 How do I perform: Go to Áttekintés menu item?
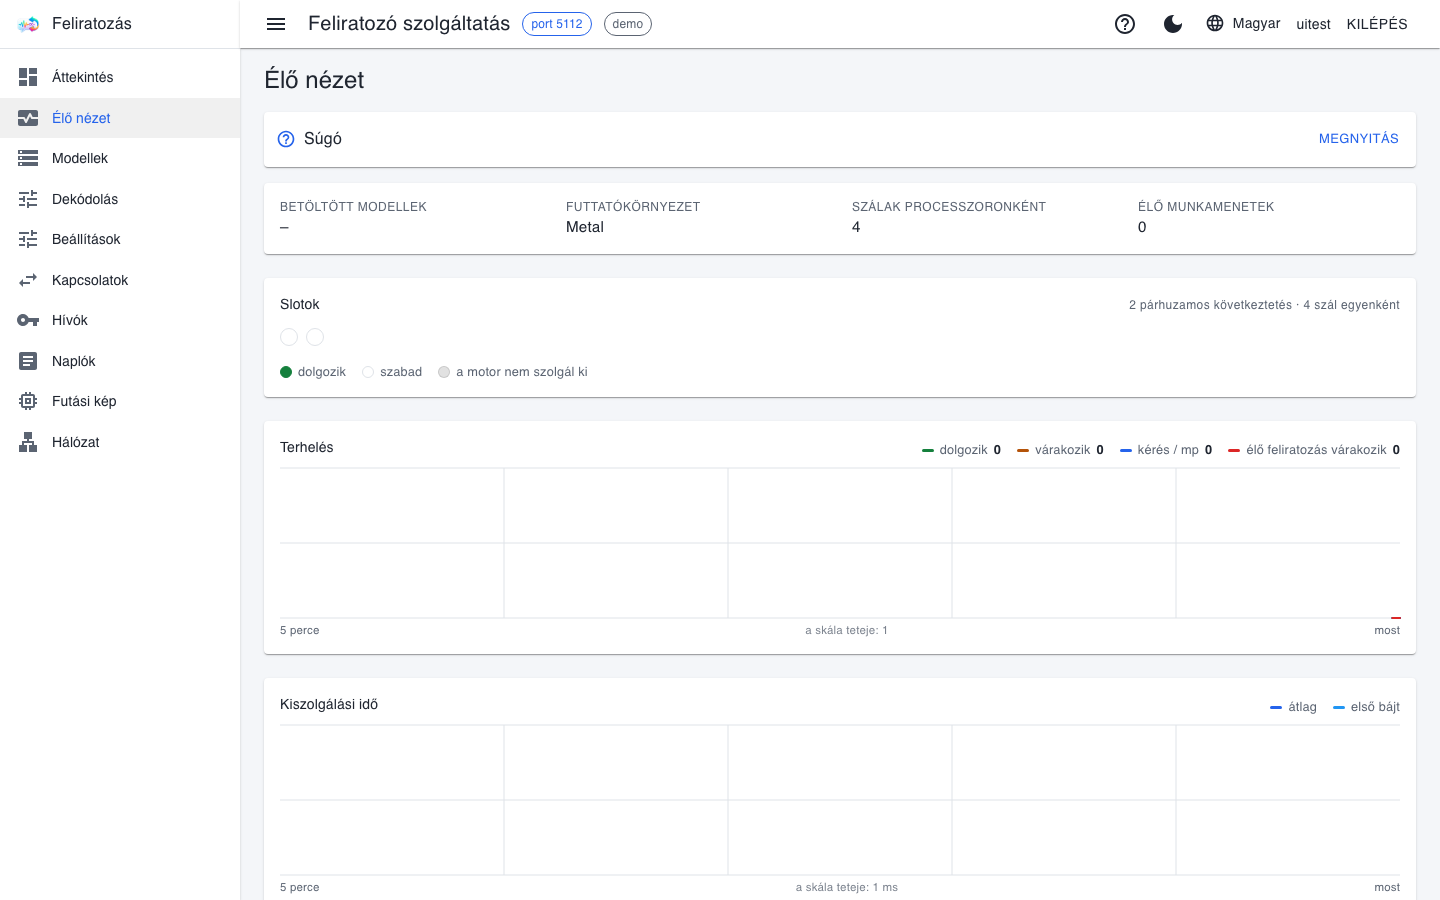click(120, 77)
